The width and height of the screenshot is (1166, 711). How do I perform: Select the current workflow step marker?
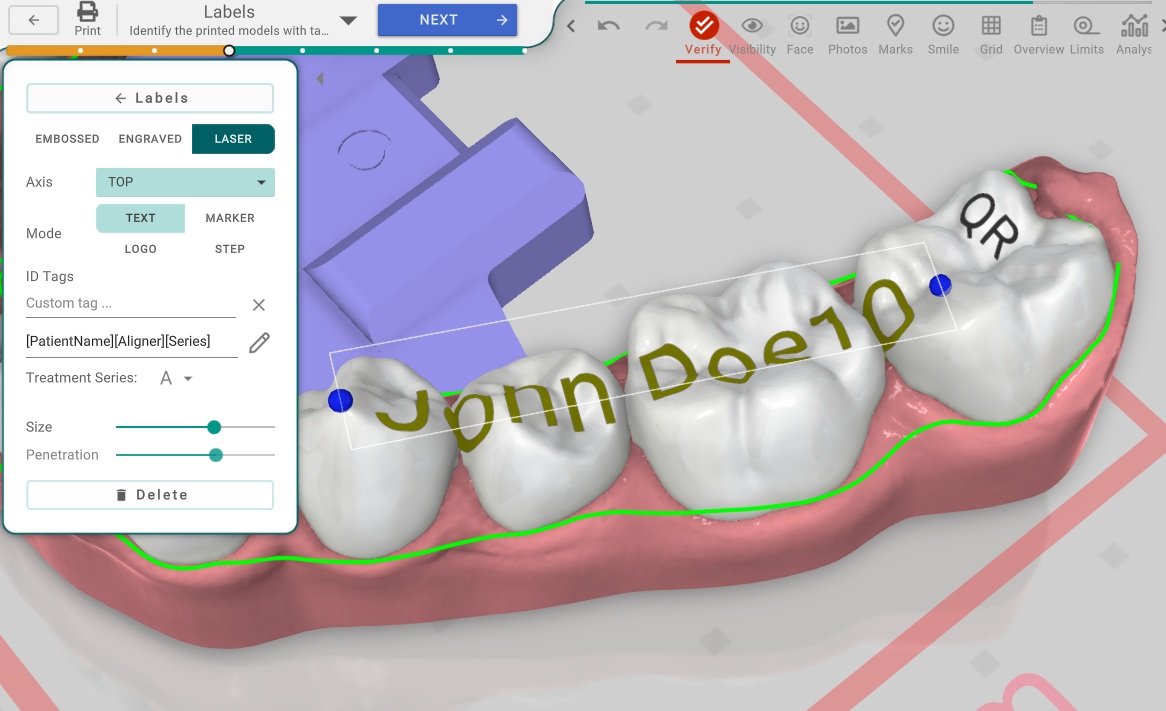229,51
